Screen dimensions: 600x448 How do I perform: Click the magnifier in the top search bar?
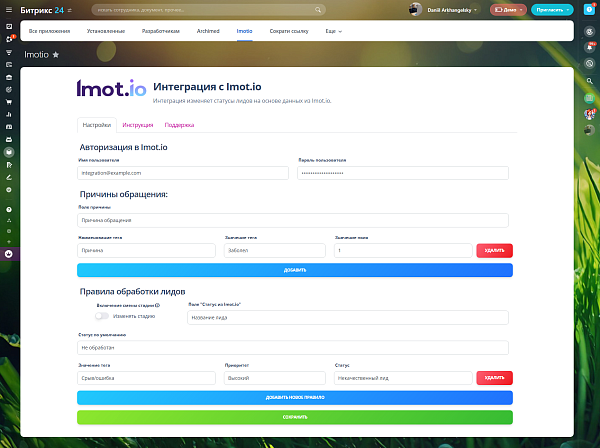tap(318, 10)
